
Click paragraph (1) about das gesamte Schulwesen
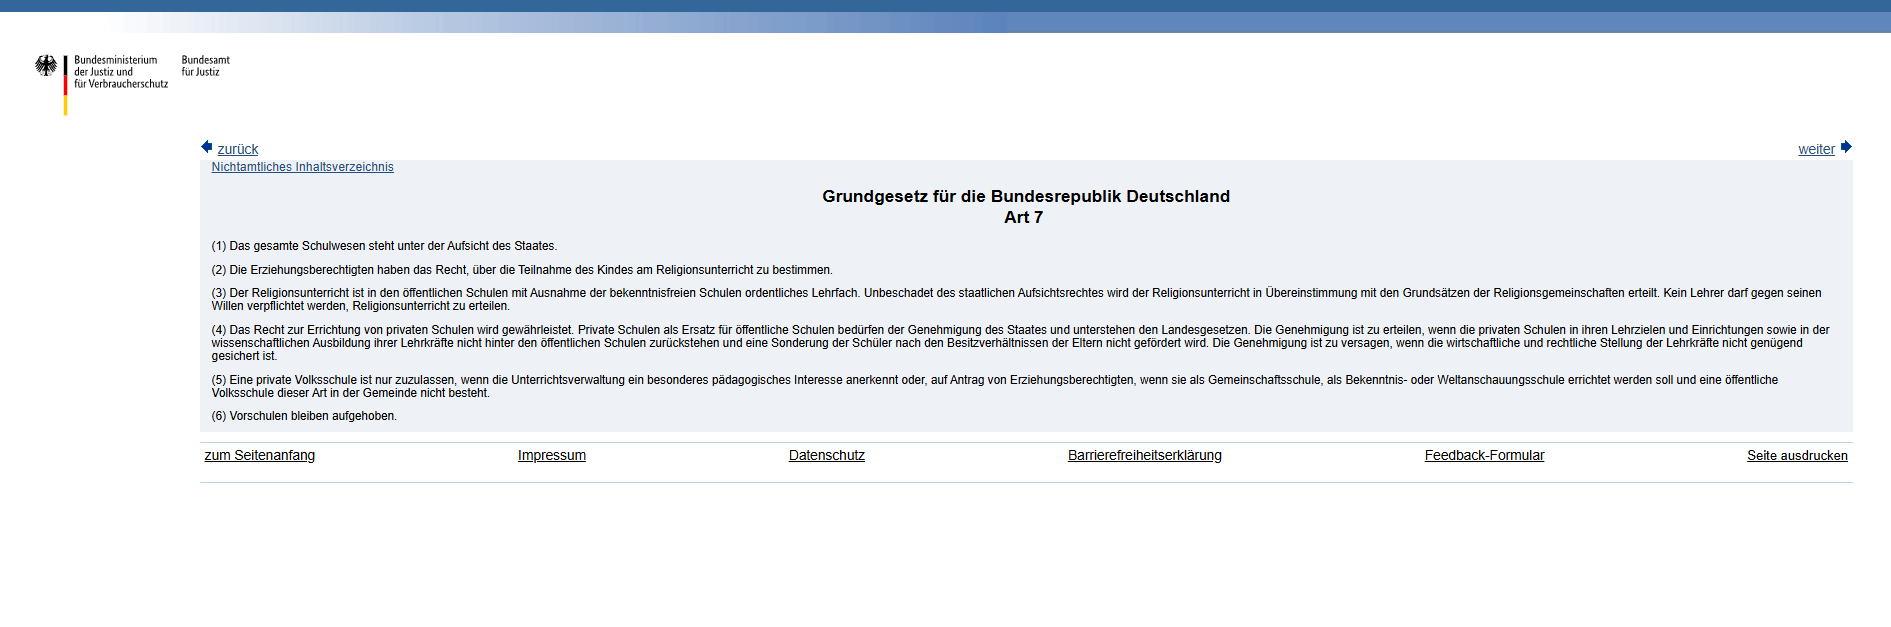(384, 246)
